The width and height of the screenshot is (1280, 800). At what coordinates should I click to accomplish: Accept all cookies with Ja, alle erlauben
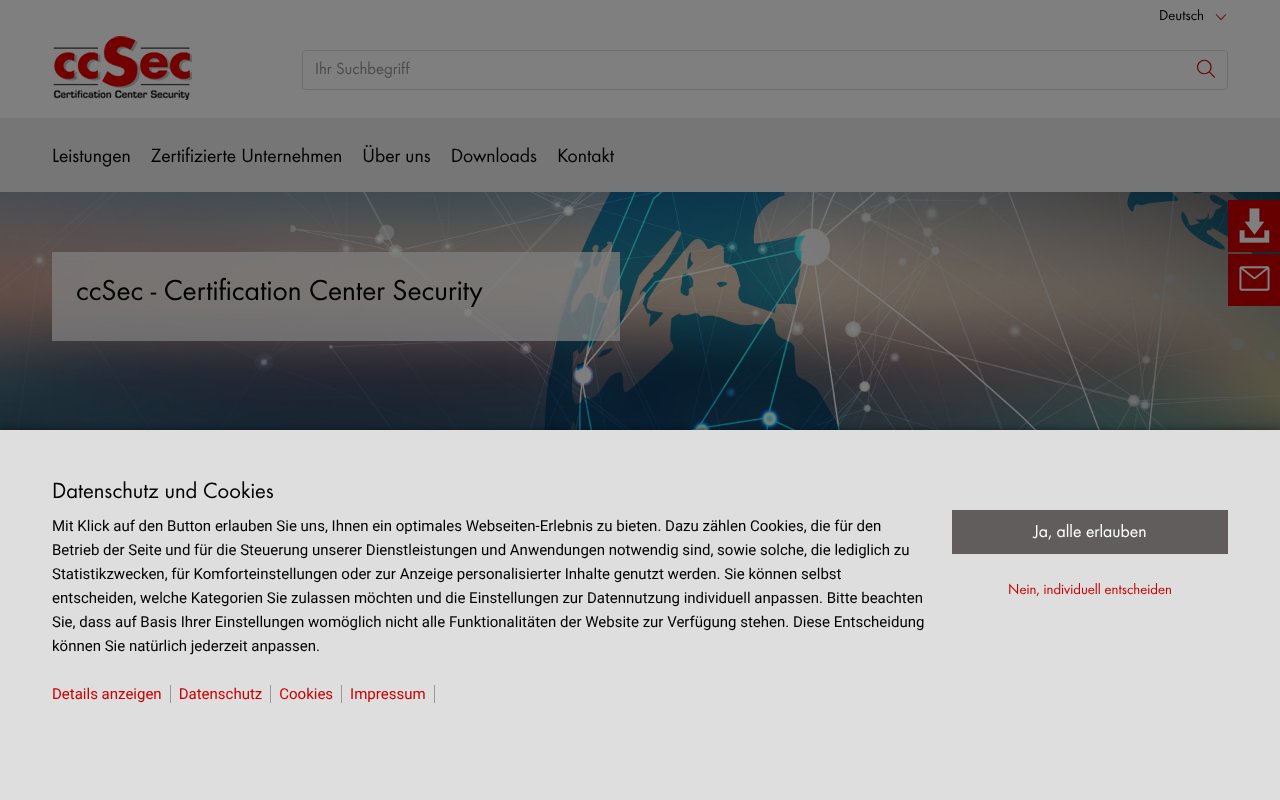[x=1089, y=531]
